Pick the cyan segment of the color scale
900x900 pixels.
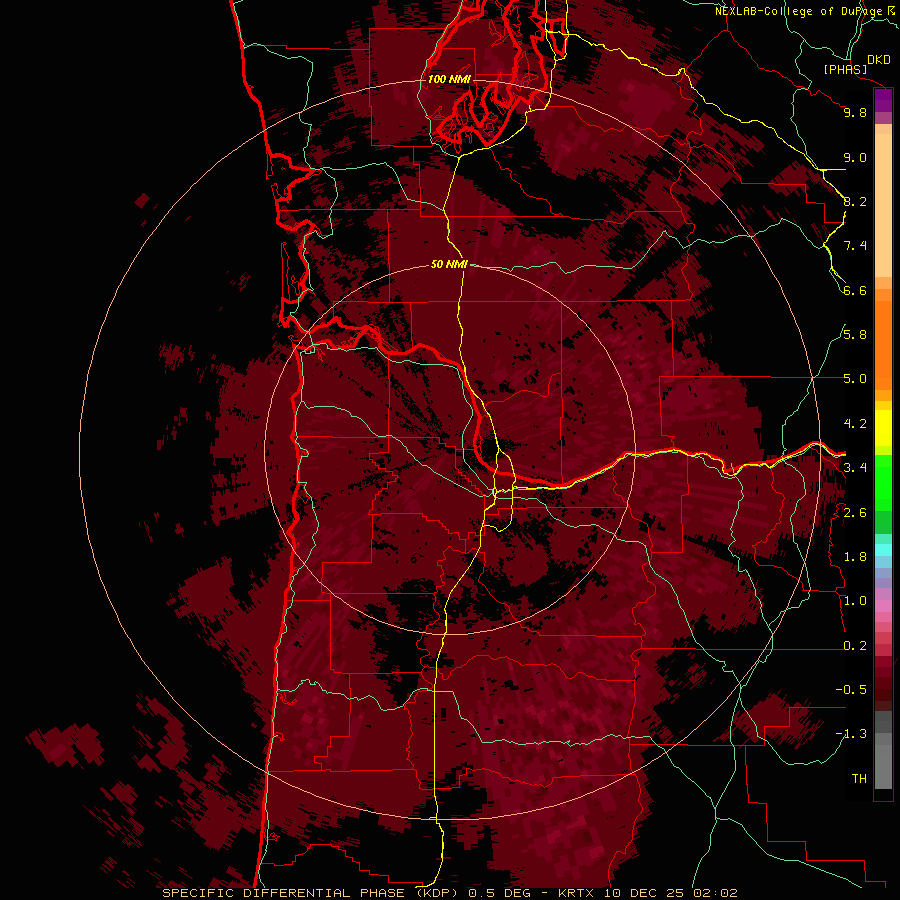(x=883, y=550)
